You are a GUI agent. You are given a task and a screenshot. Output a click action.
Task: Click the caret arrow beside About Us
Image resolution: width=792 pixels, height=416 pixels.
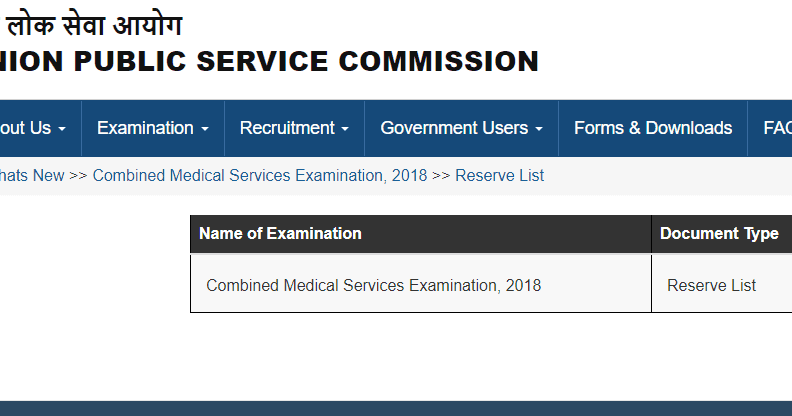(62, 129)
